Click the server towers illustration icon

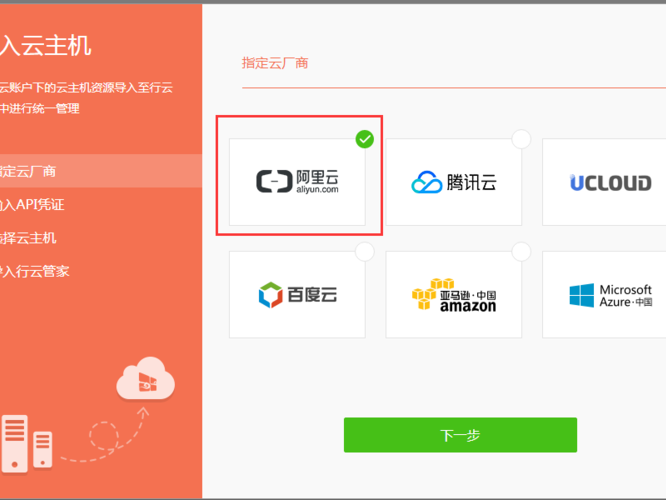pyautogui.click(x=27, y=443)
